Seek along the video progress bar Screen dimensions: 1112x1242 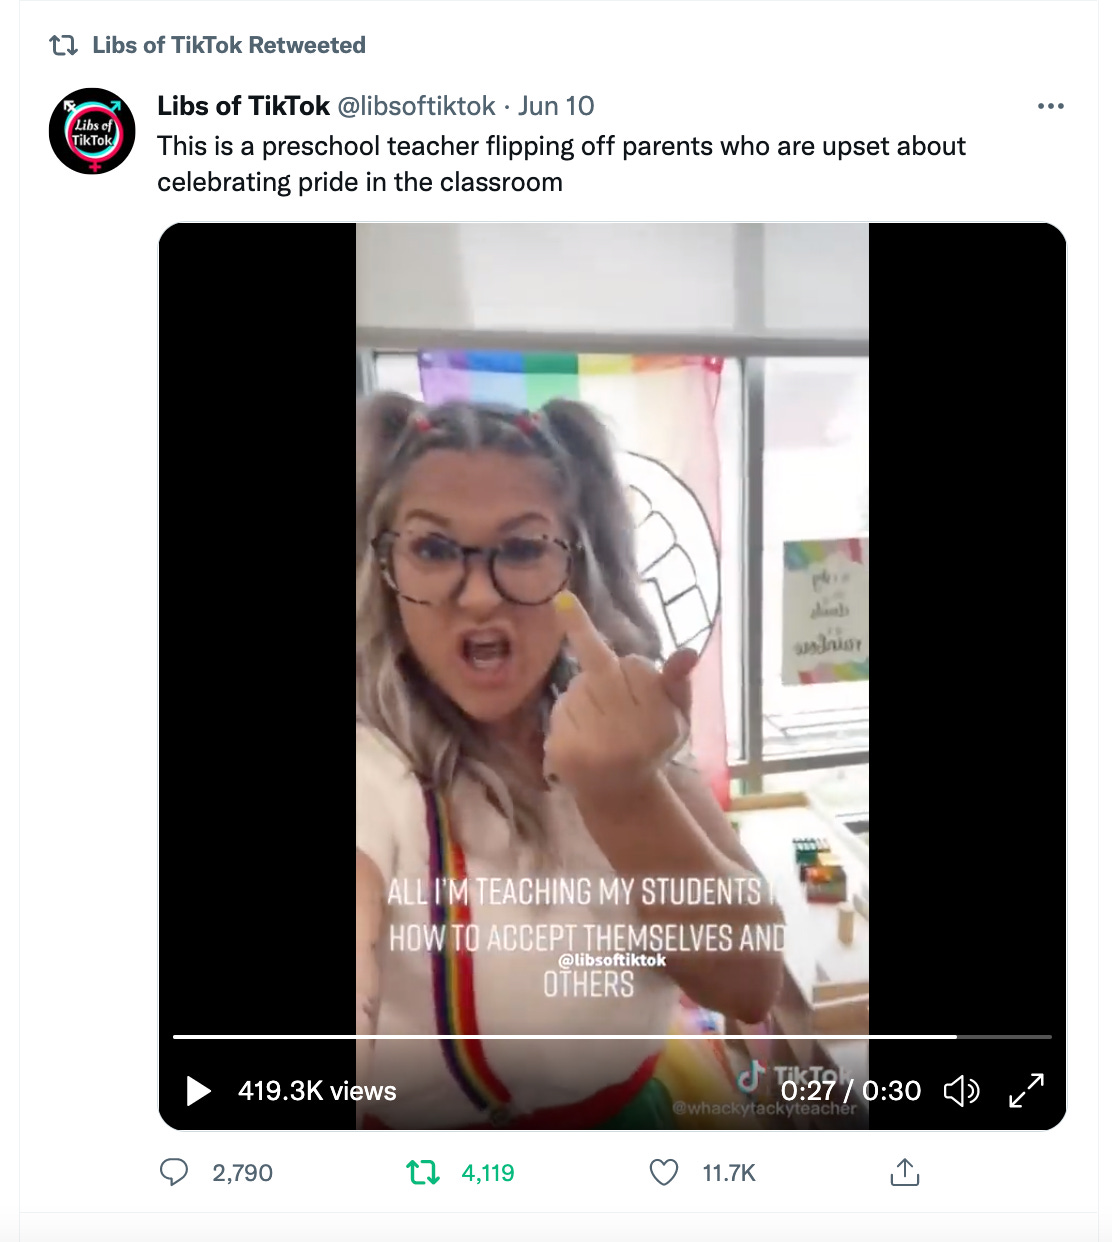612,1037
